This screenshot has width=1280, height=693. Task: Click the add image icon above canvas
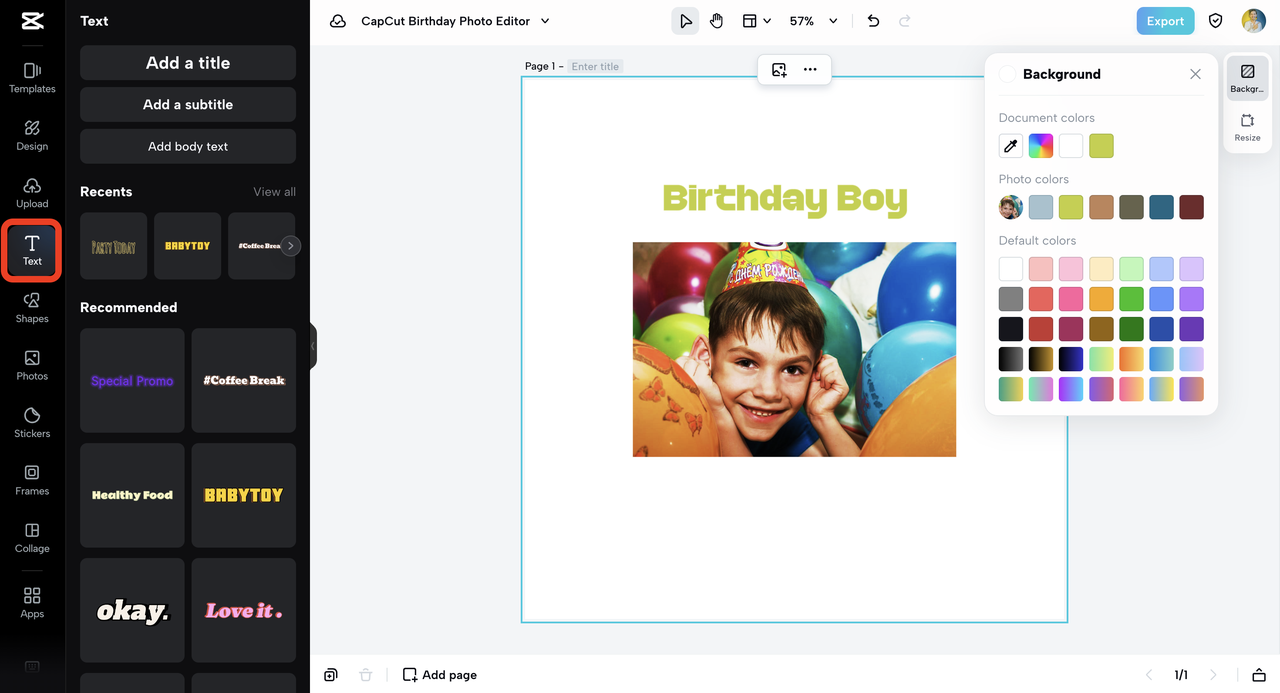(x=779, y=70)
